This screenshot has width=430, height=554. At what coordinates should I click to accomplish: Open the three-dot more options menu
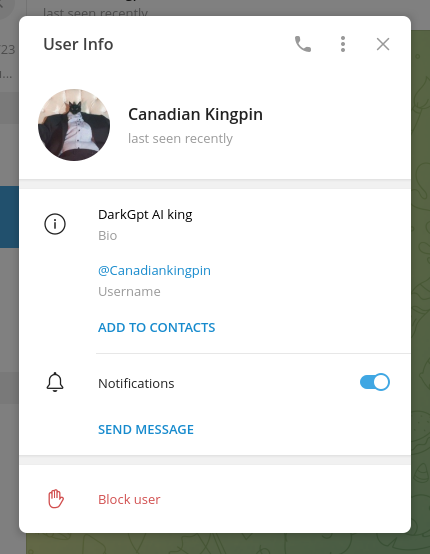coord(343,44)
